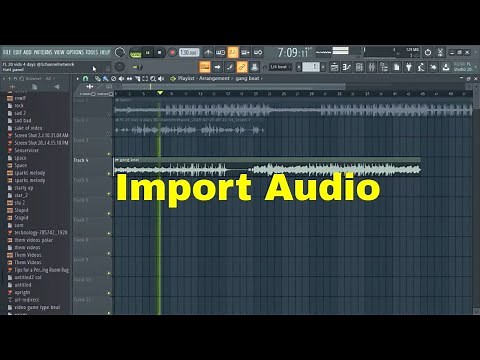Open the VIEW menu
The width and height of the screenshot is (480, 360).
[x=59, y=52]
